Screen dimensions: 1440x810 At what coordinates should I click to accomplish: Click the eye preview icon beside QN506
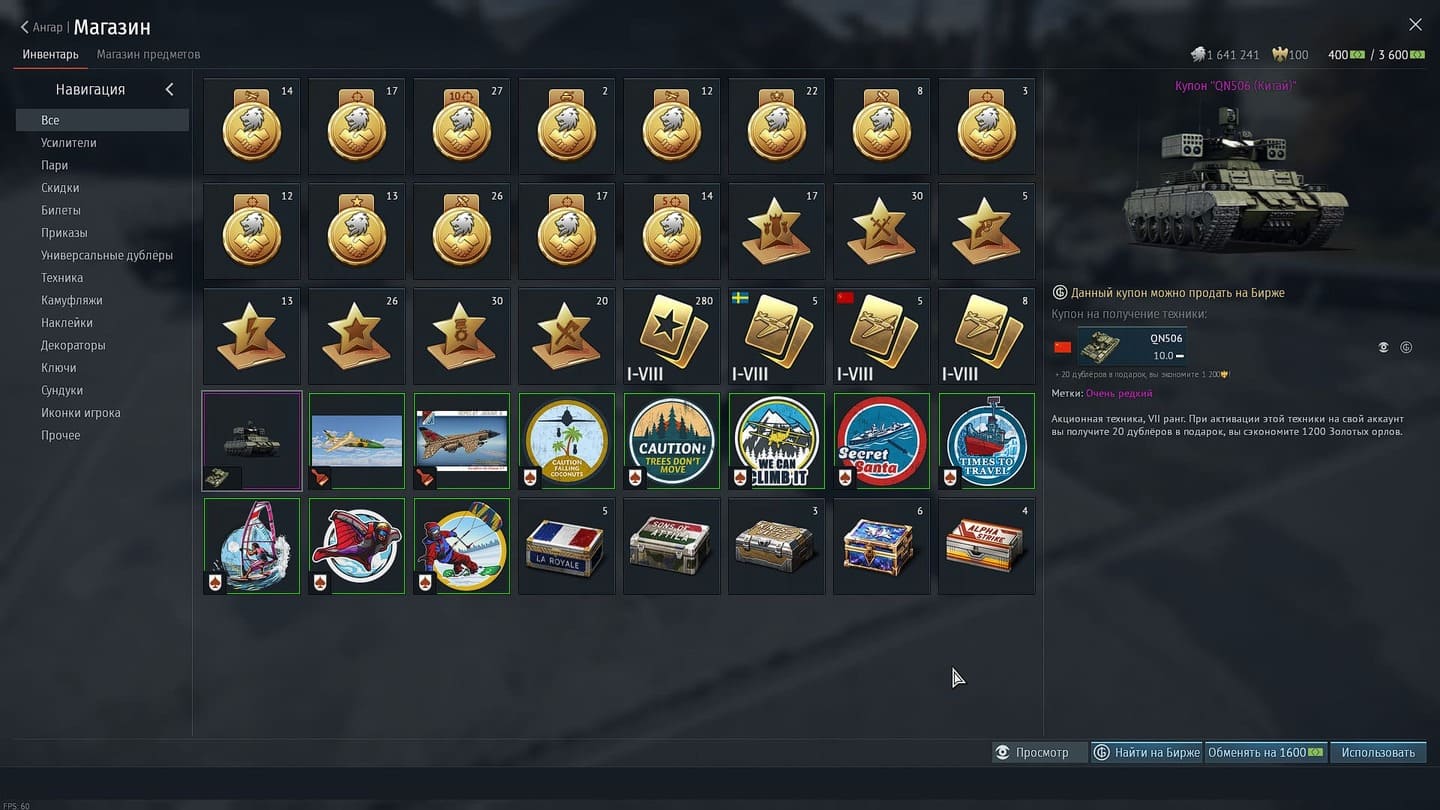(x=1383, y=347)
